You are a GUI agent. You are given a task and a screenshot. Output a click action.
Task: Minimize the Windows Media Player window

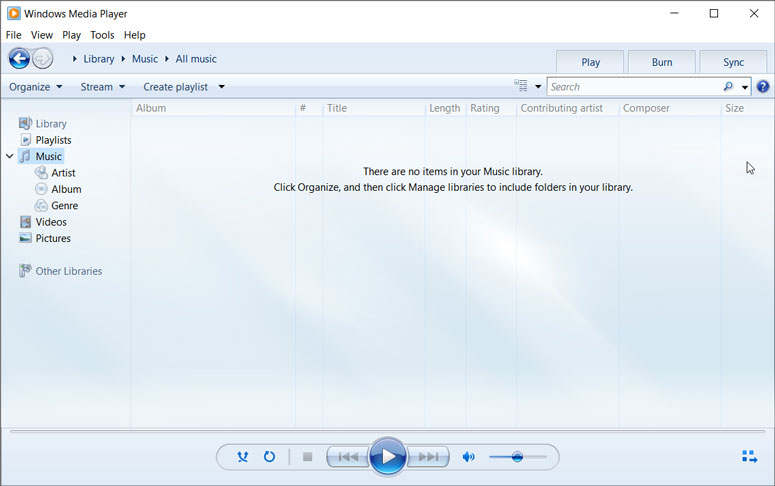point(674,13)
